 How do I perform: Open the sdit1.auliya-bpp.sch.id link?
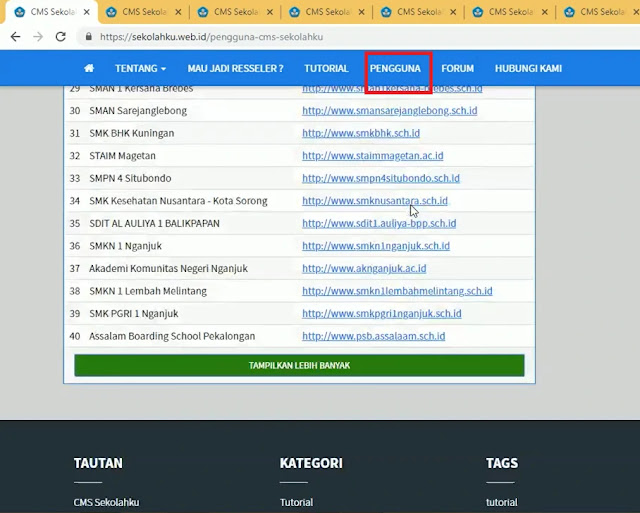click(x=379, y=223)
